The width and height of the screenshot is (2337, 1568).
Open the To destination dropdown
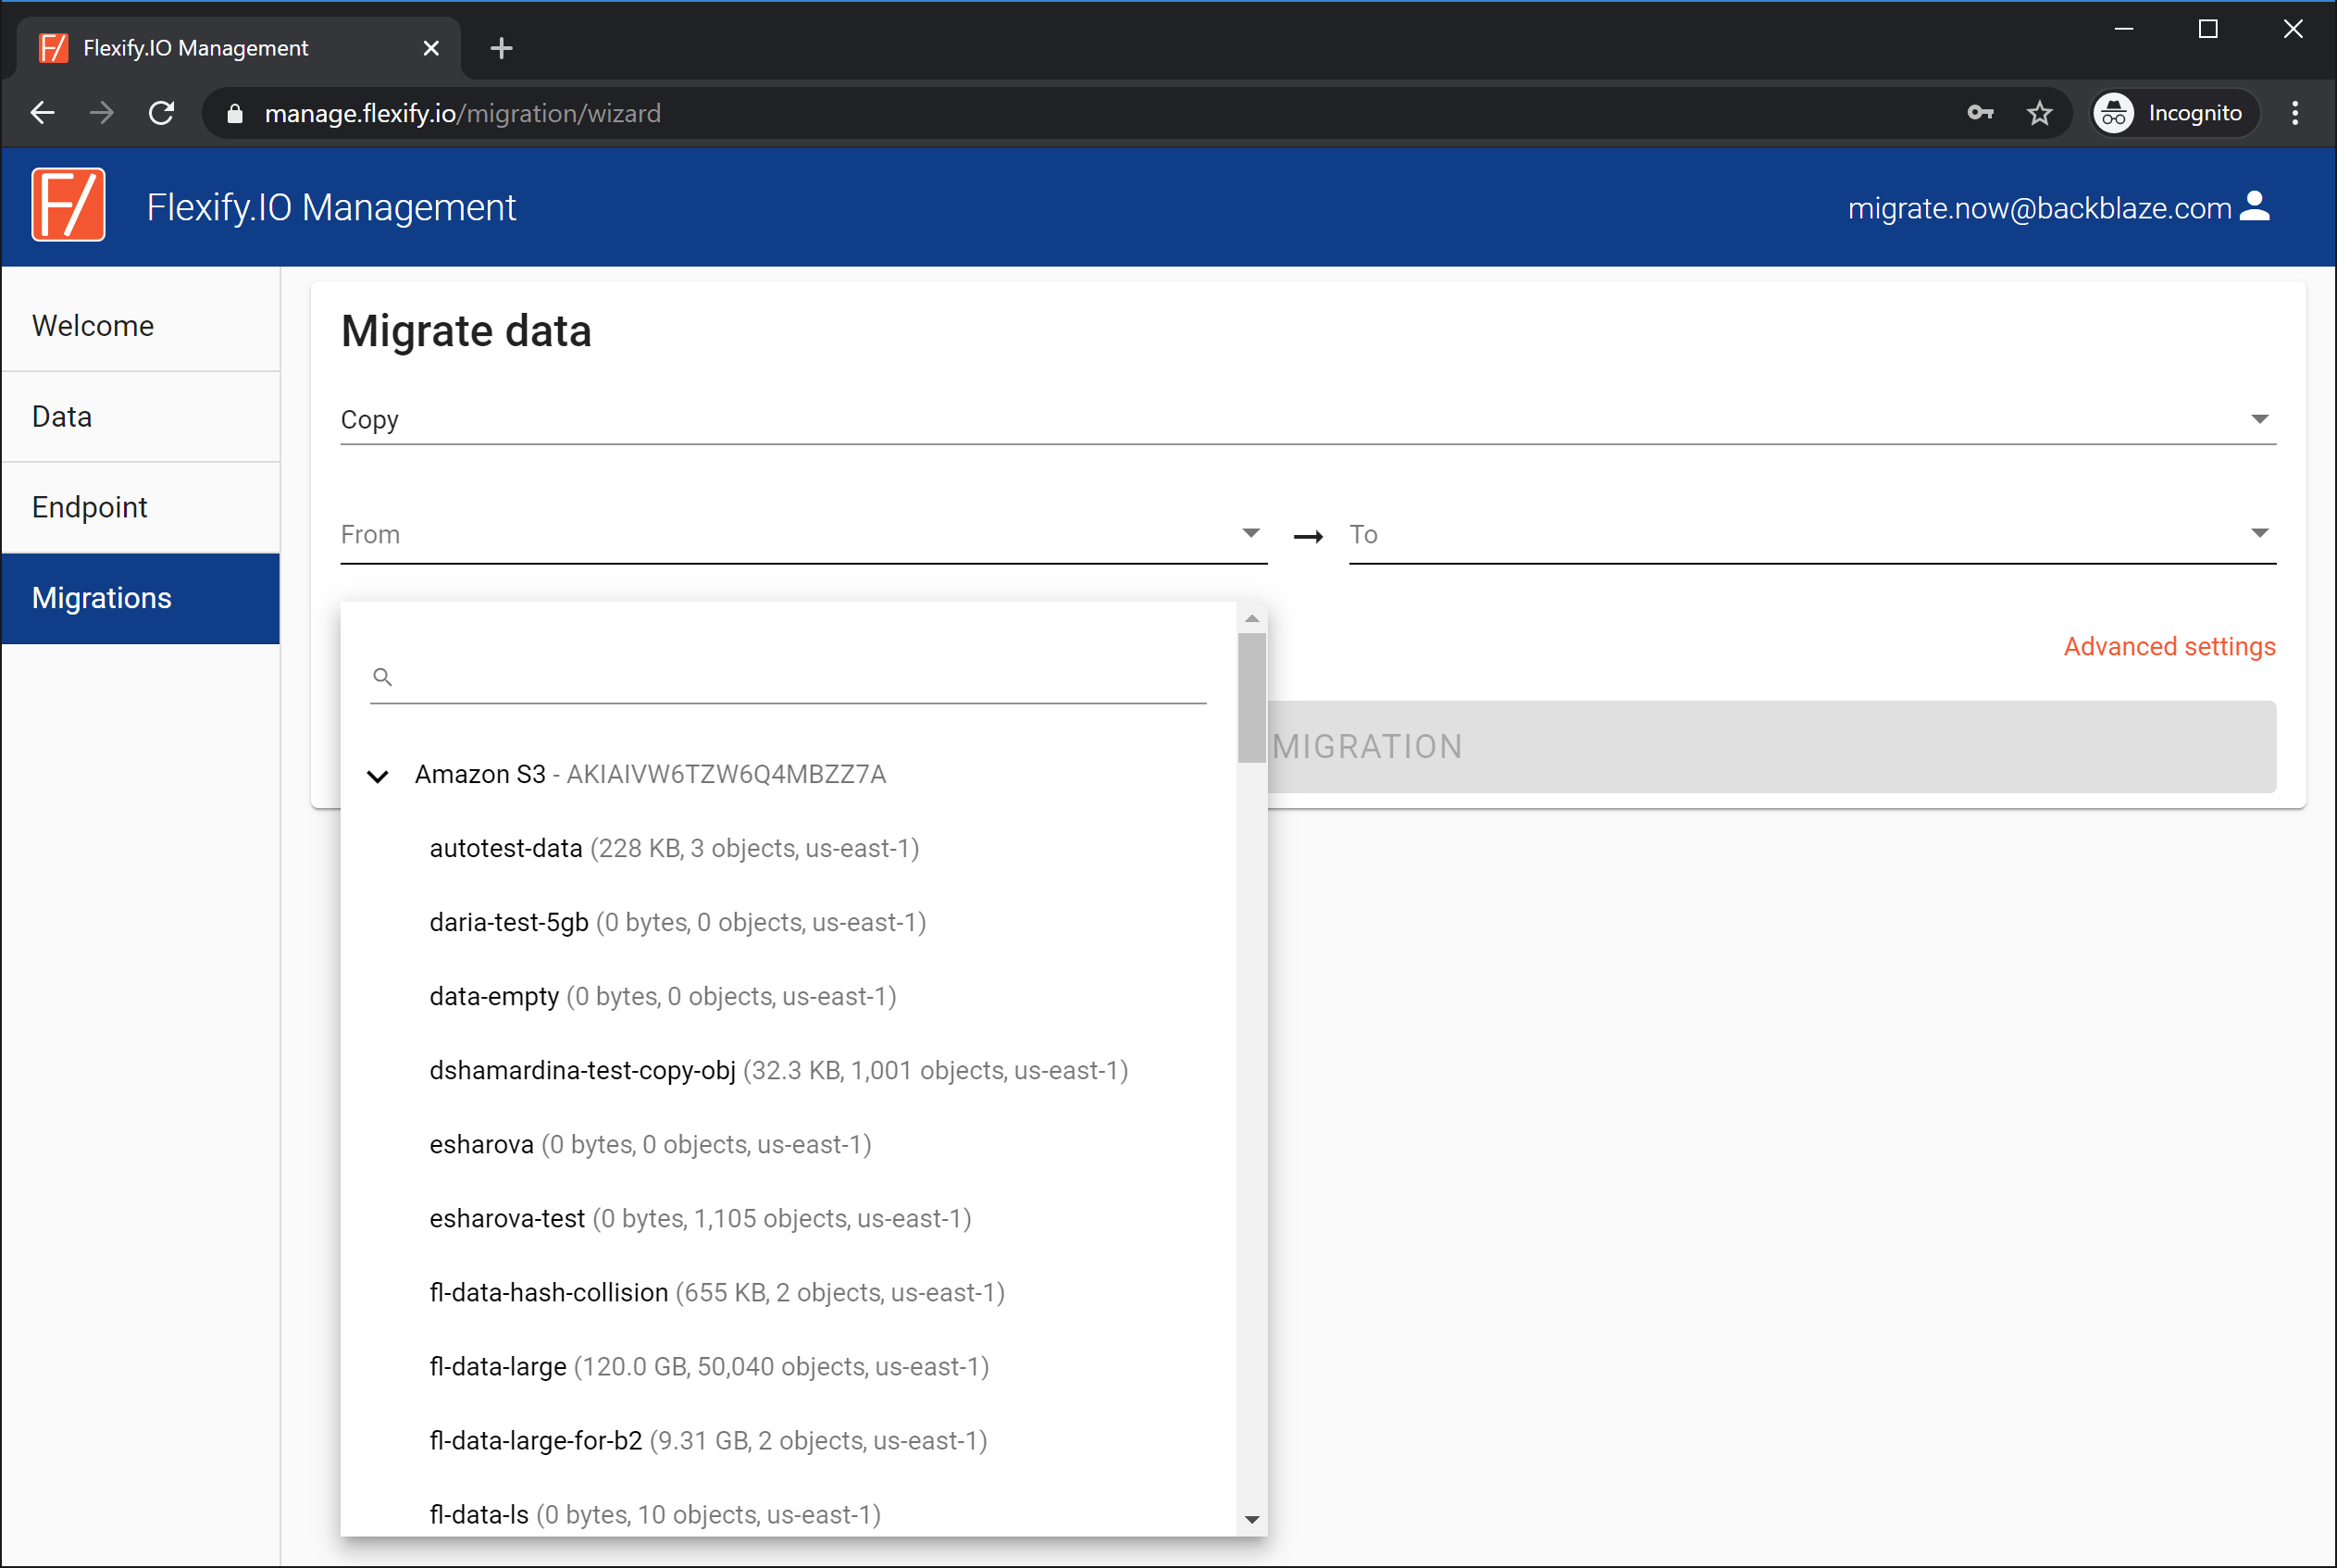pyautogui.click(x=1812, y=535)
